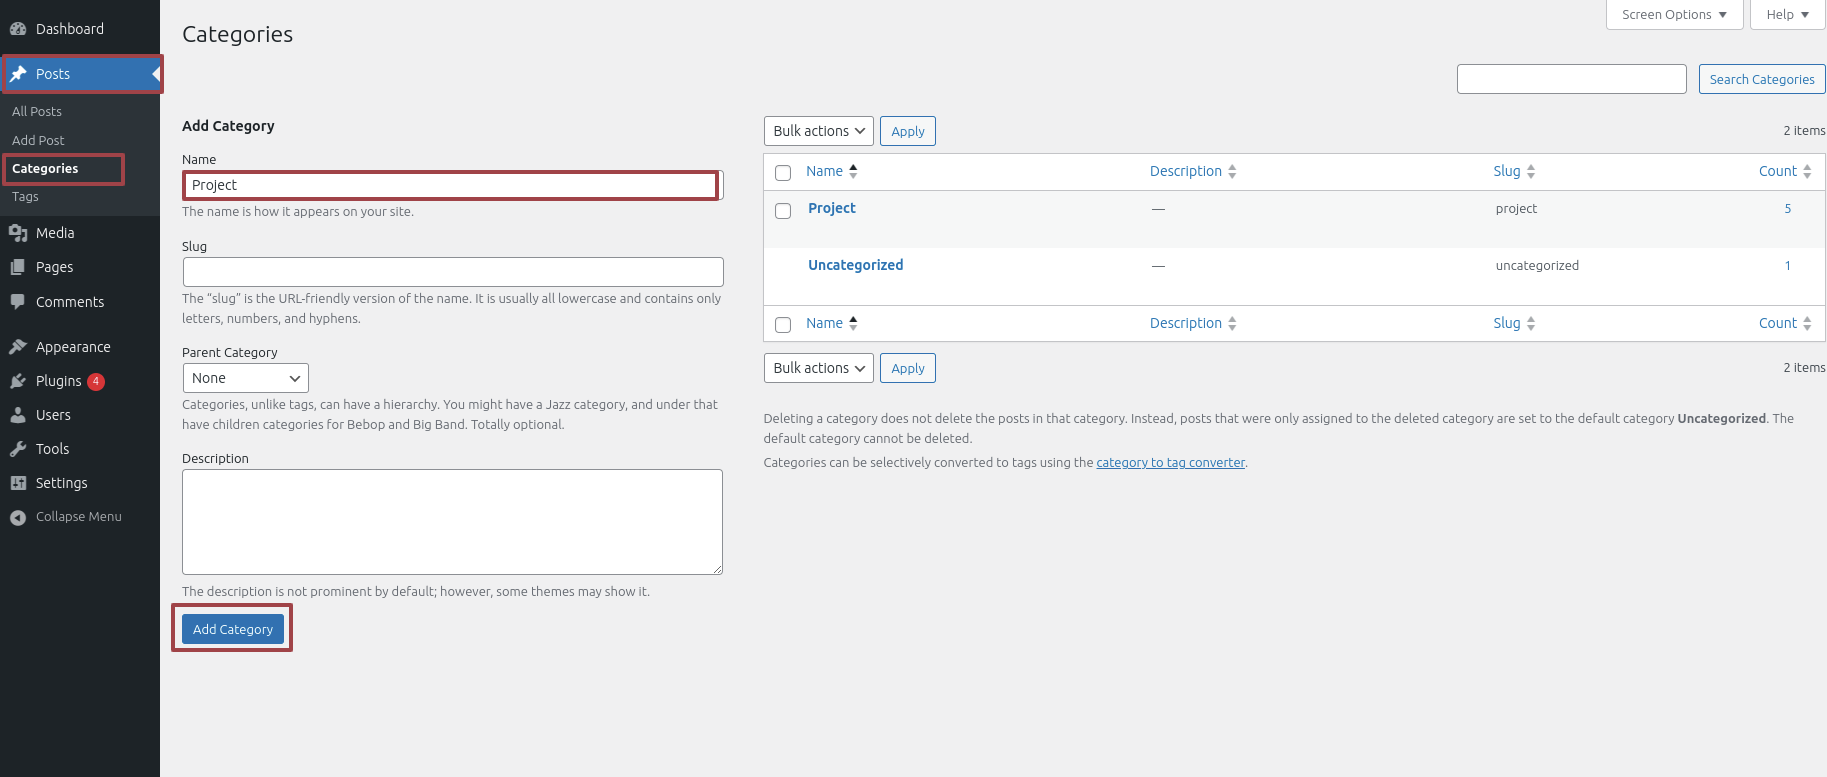Click the Users person icon
The image size is (1827, 777).
(x=18, y=415)
